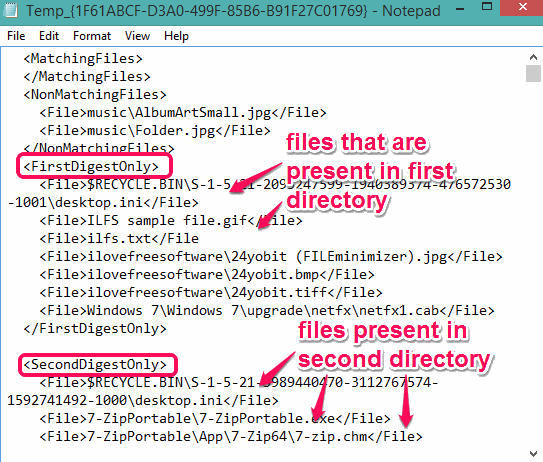
Task: Click the music\Folder.jpg file line
Action: click(x=155, y=131)
